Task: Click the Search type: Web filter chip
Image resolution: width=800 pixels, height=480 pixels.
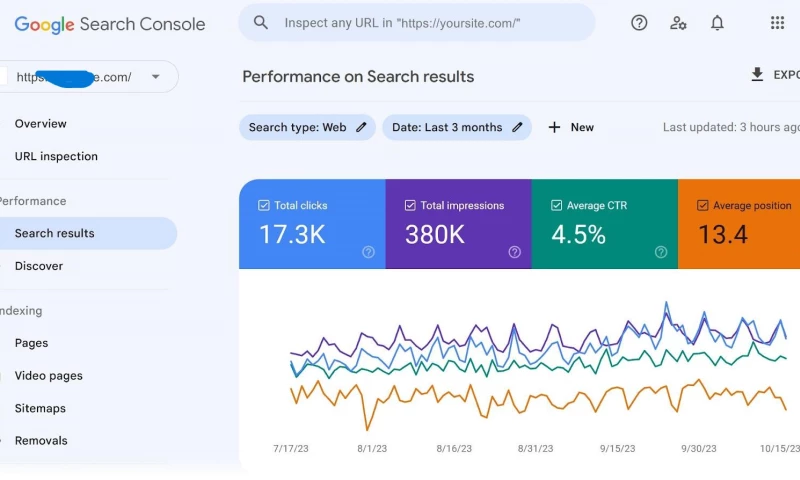Action: [307, 128]
